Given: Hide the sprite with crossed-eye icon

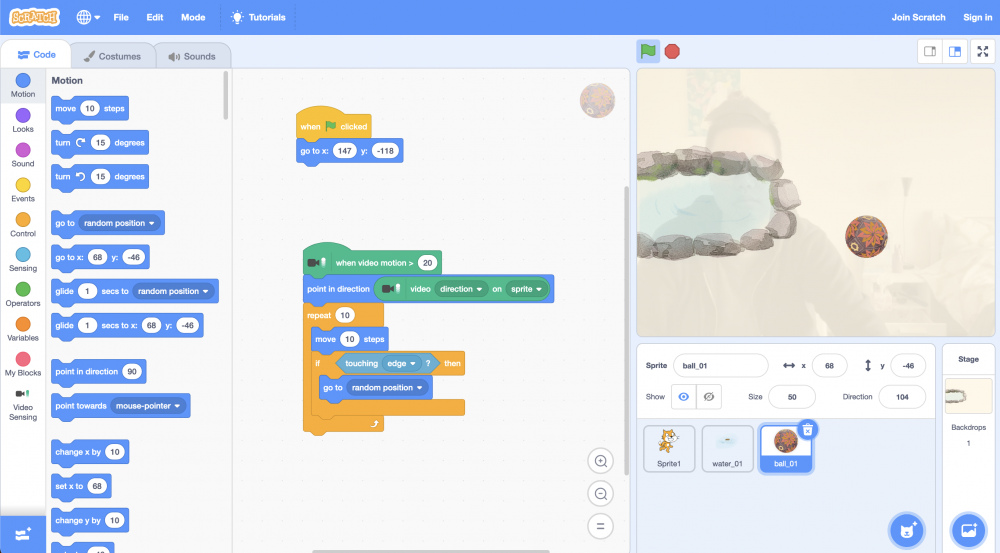Looking at the screenshot, I should pos(709,397).
